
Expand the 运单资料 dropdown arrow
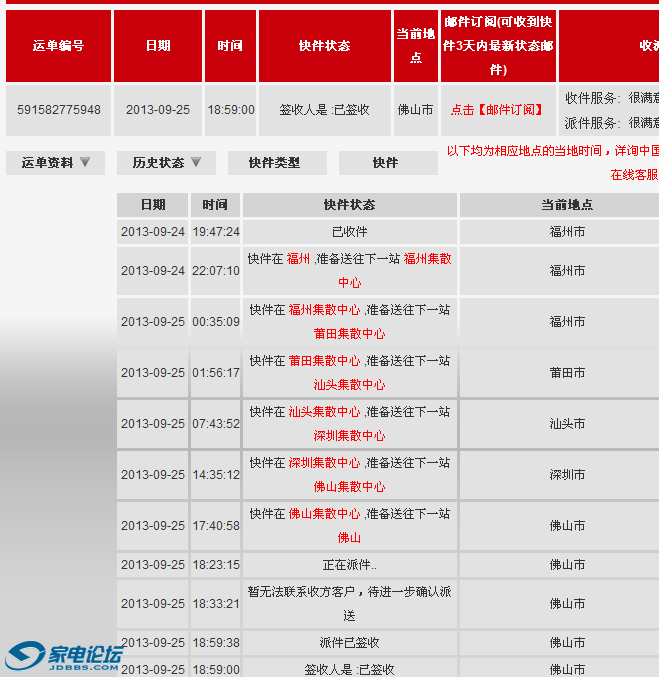click(85, 162)
